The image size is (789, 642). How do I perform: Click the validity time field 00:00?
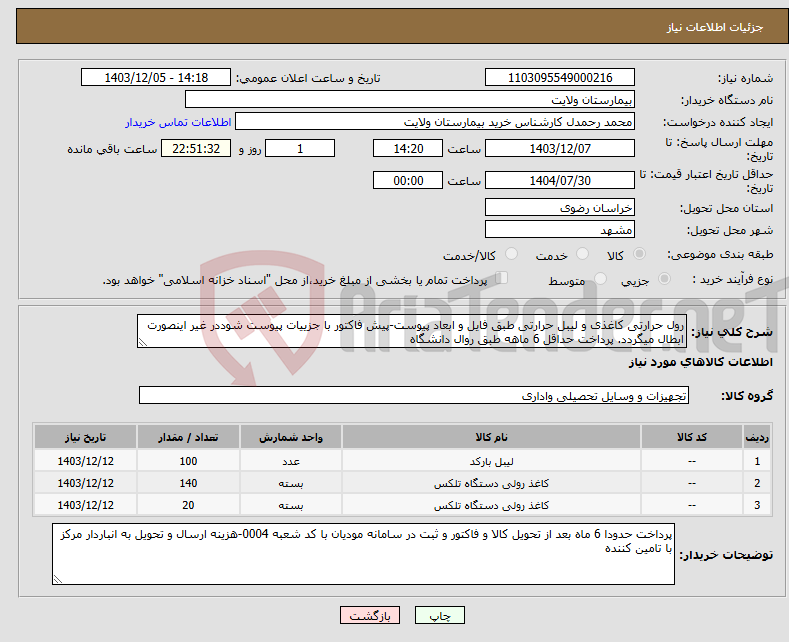click(408, 180)
